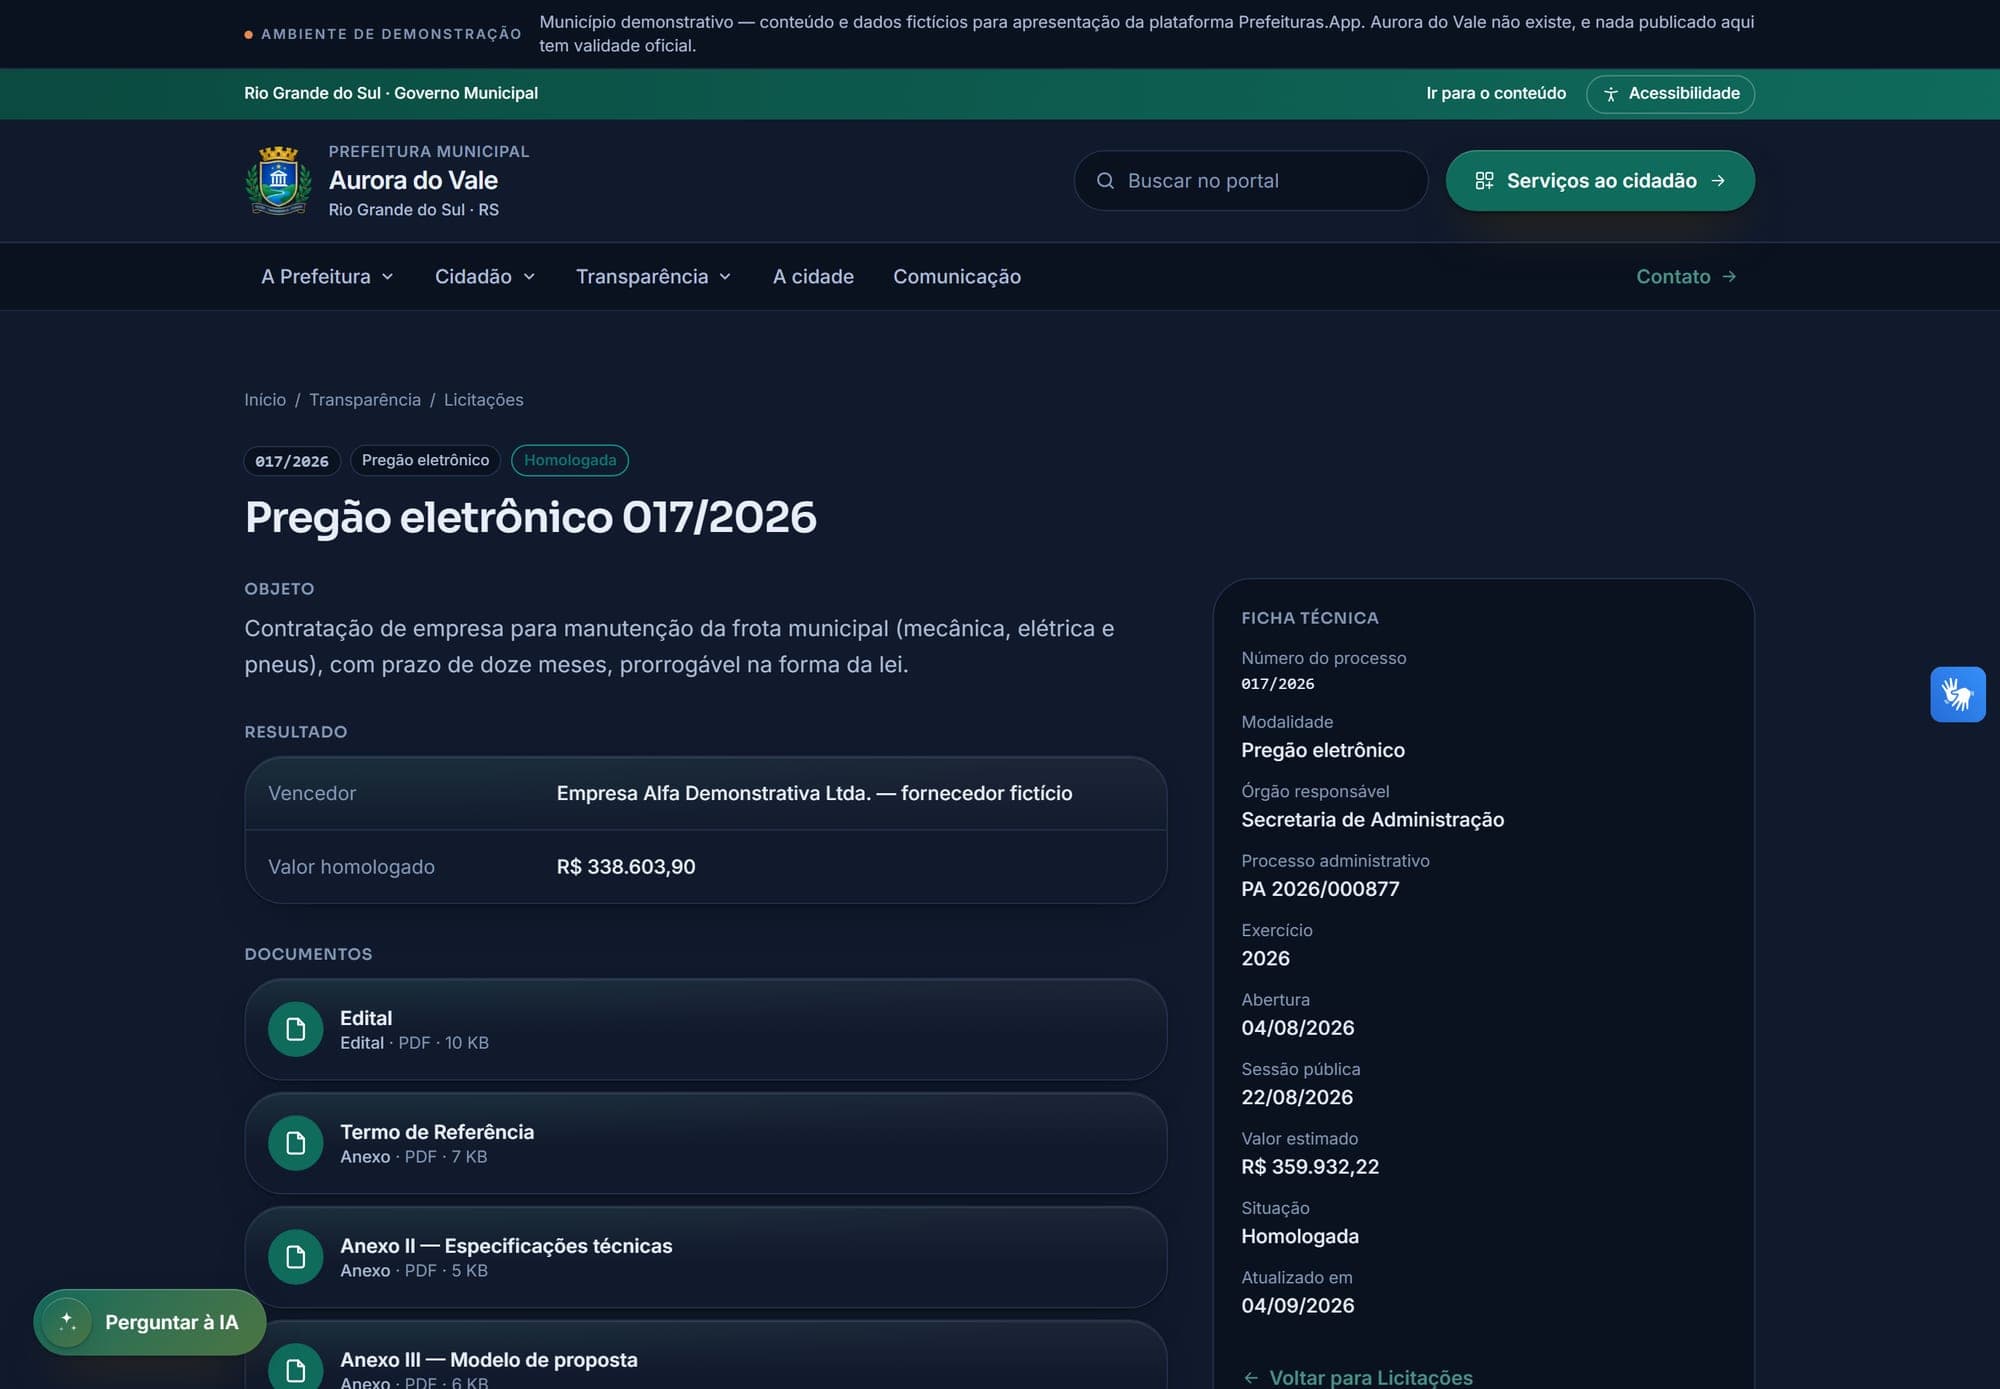Click the Anexo II file icon
Image resolution: width=2000 pixels, height=1389 pixels.
[x=295, y=1257]
